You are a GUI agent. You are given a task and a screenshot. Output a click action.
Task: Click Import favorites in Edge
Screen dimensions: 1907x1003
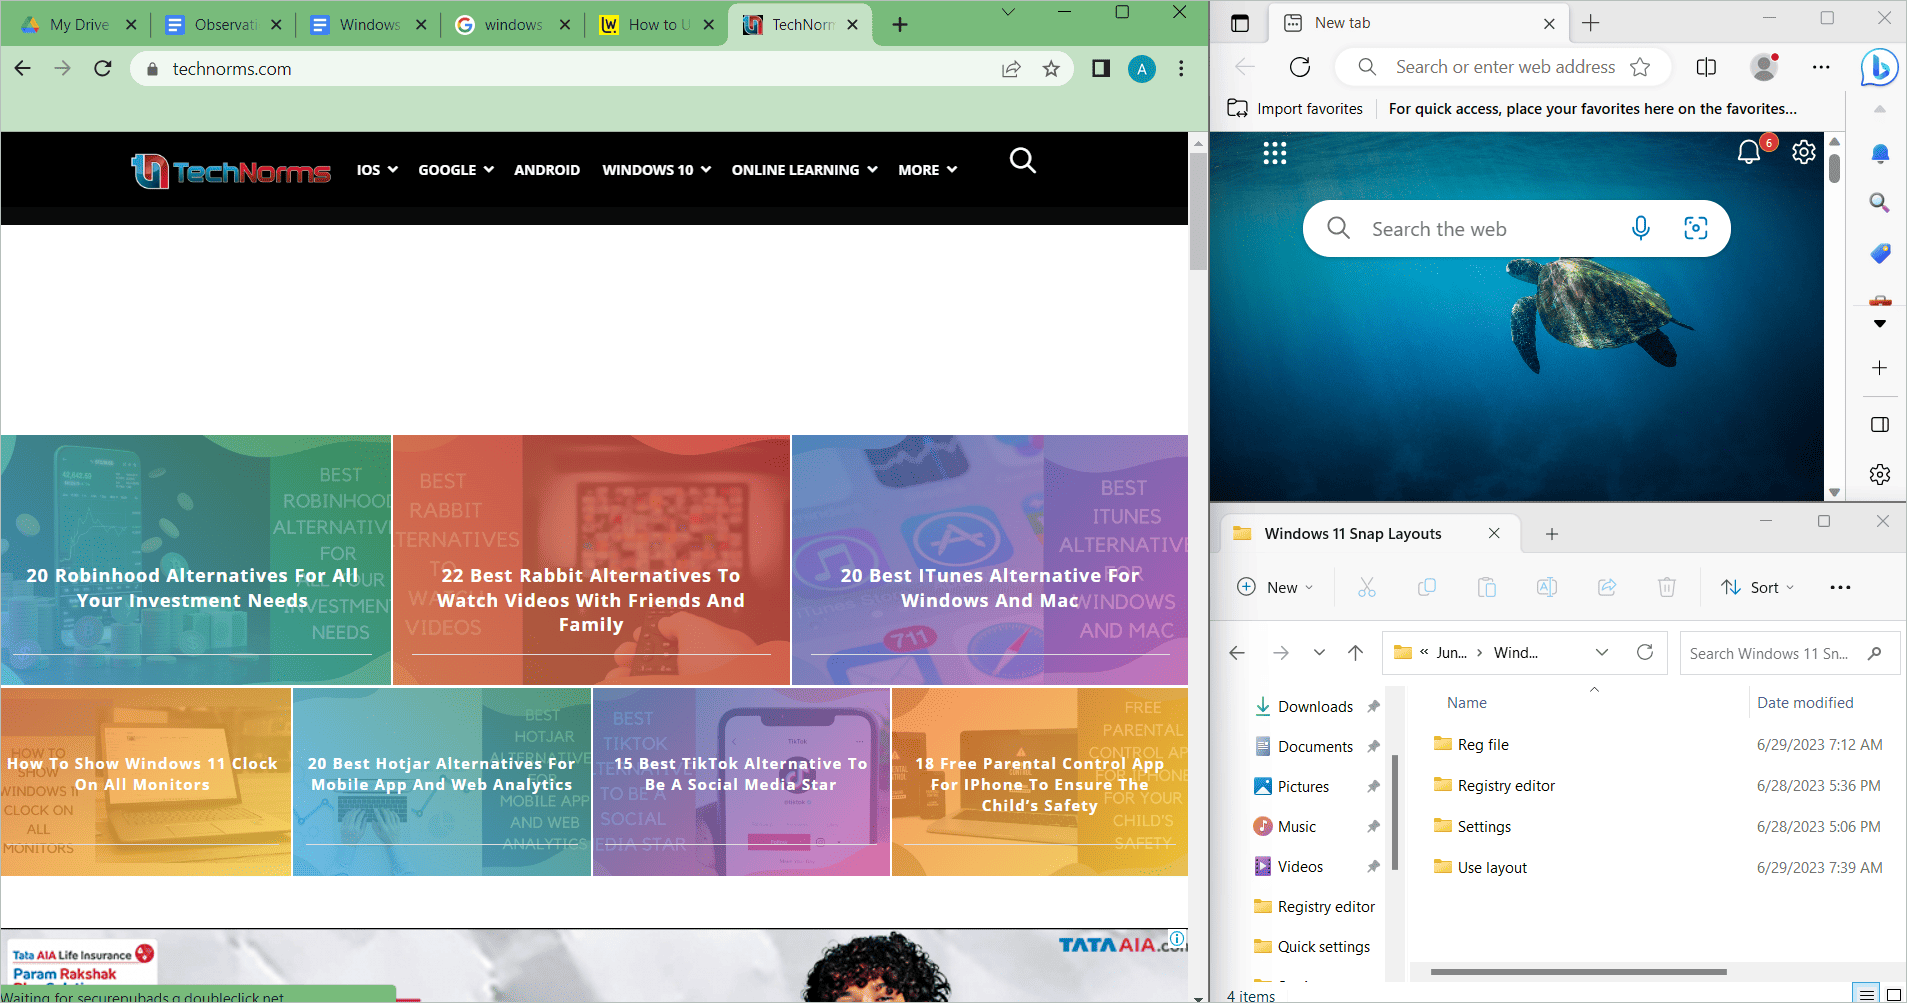[1295, 109]
